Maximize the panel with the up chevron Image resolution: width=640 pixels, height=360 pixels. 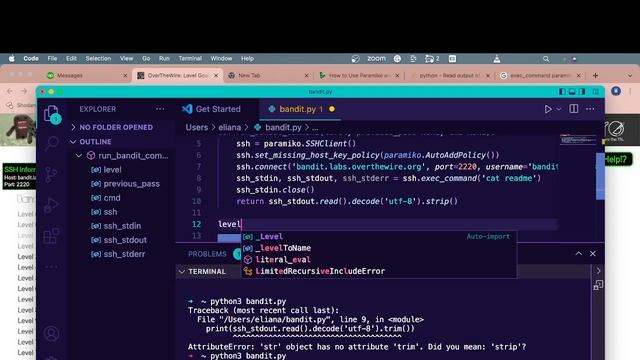point(579,253)
